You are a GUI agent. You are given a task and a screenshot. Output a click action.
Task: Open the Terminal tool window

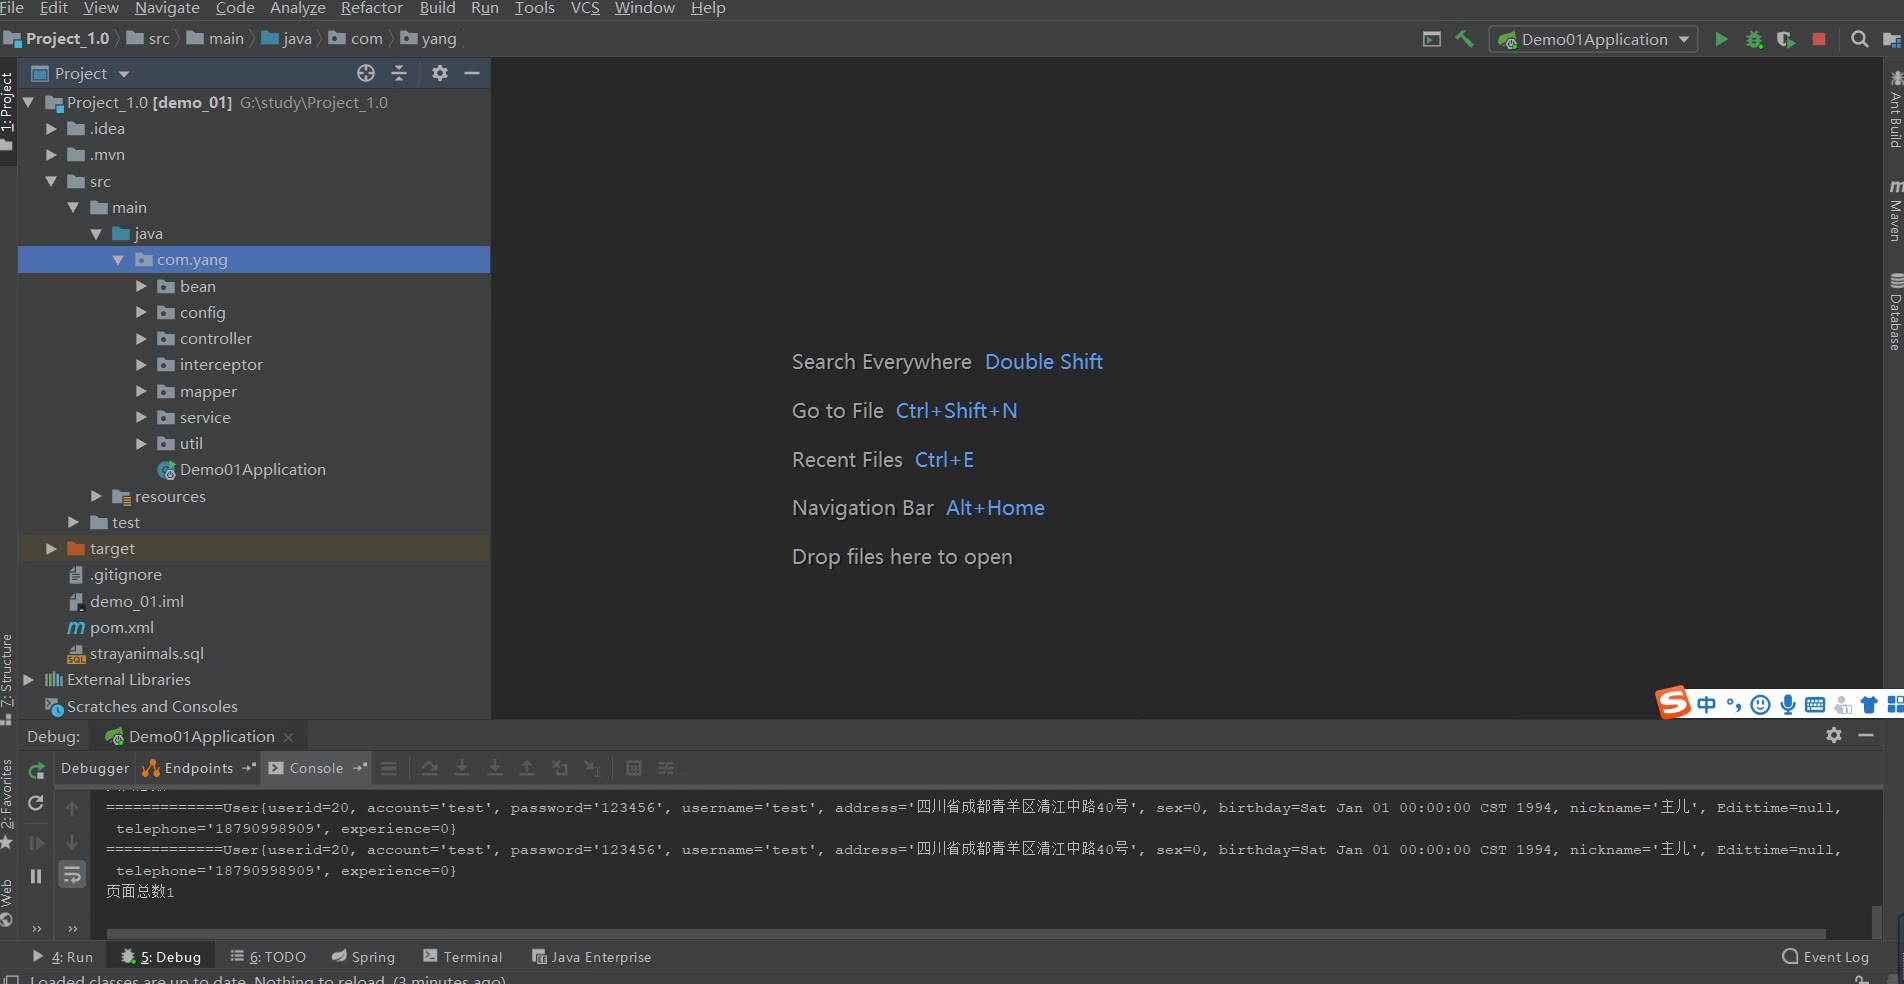(462, 957)
